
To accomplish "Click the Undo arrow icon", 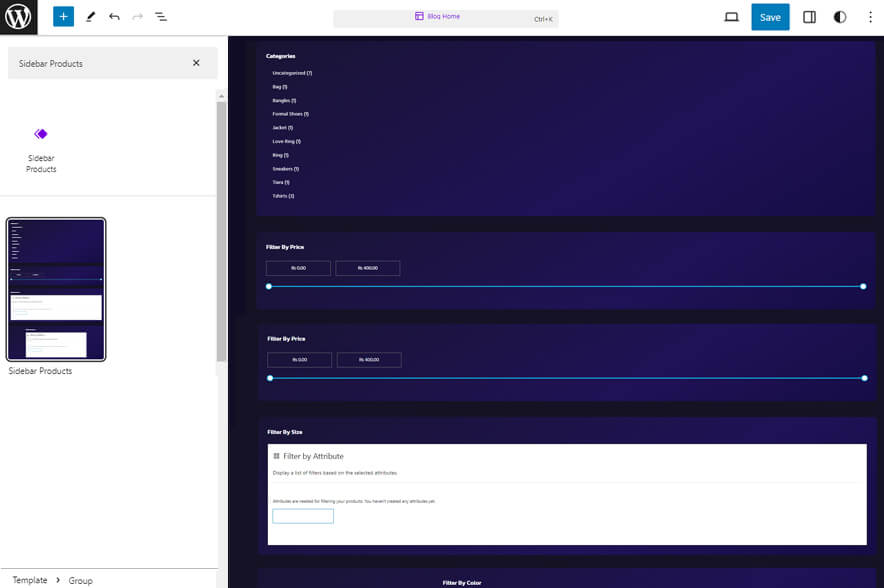I will coord(114,17).
